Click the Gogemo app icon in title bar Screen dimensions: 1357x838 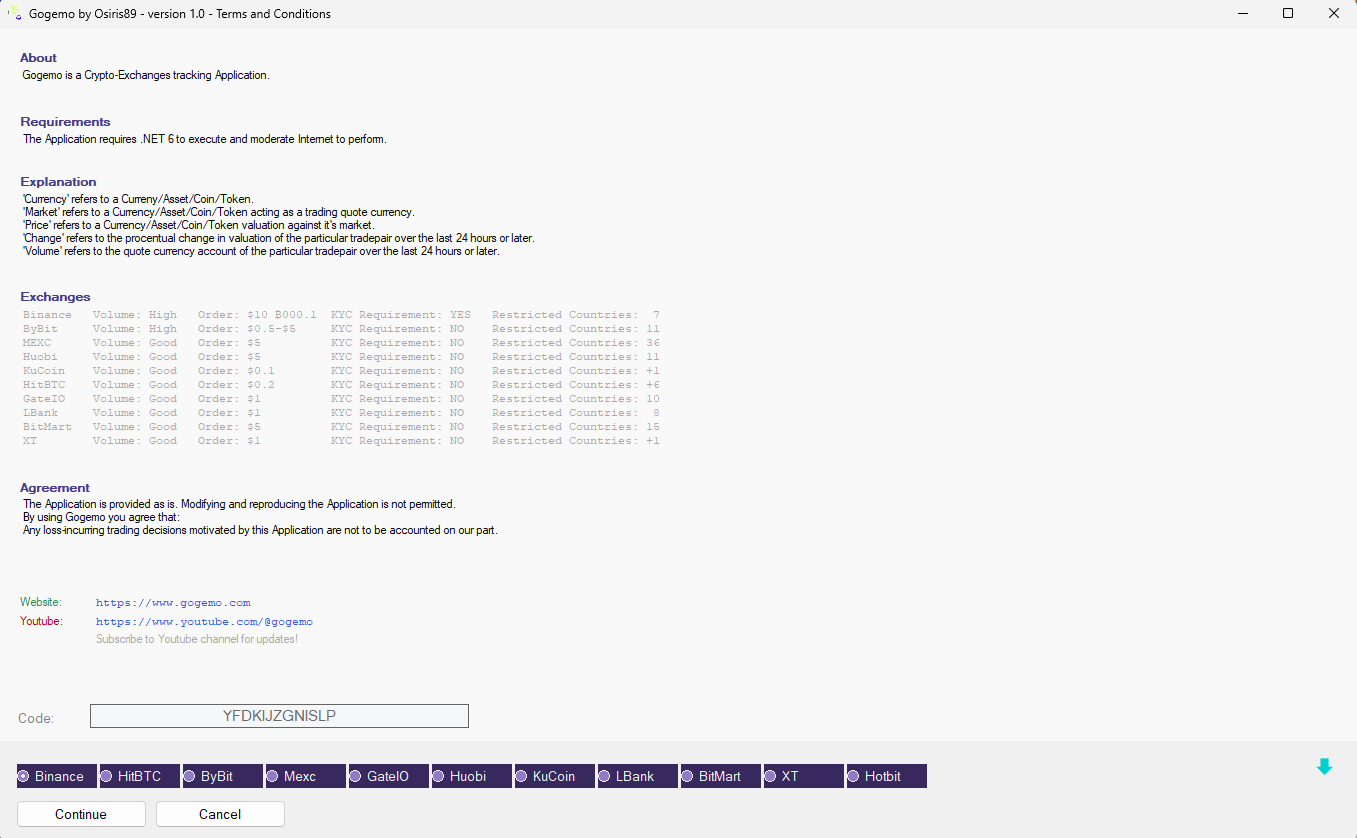point(15,14)
